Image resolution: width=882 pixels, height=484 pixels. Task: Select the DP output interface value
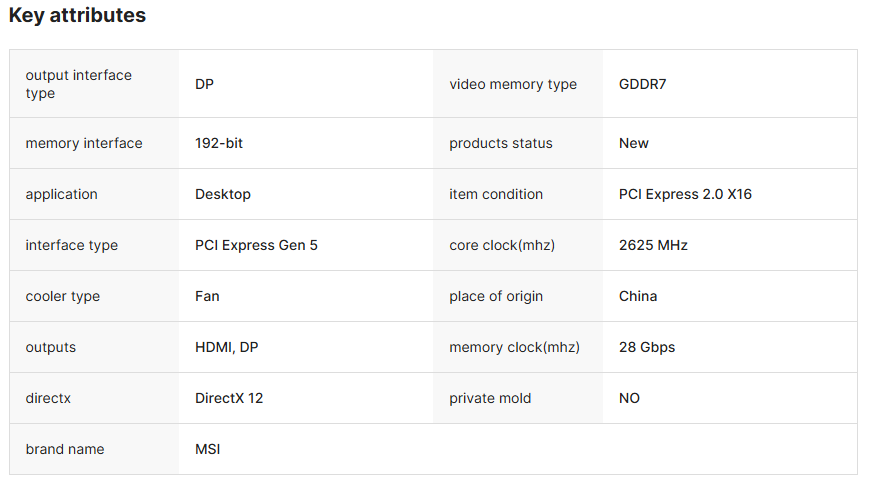[204, 84]
